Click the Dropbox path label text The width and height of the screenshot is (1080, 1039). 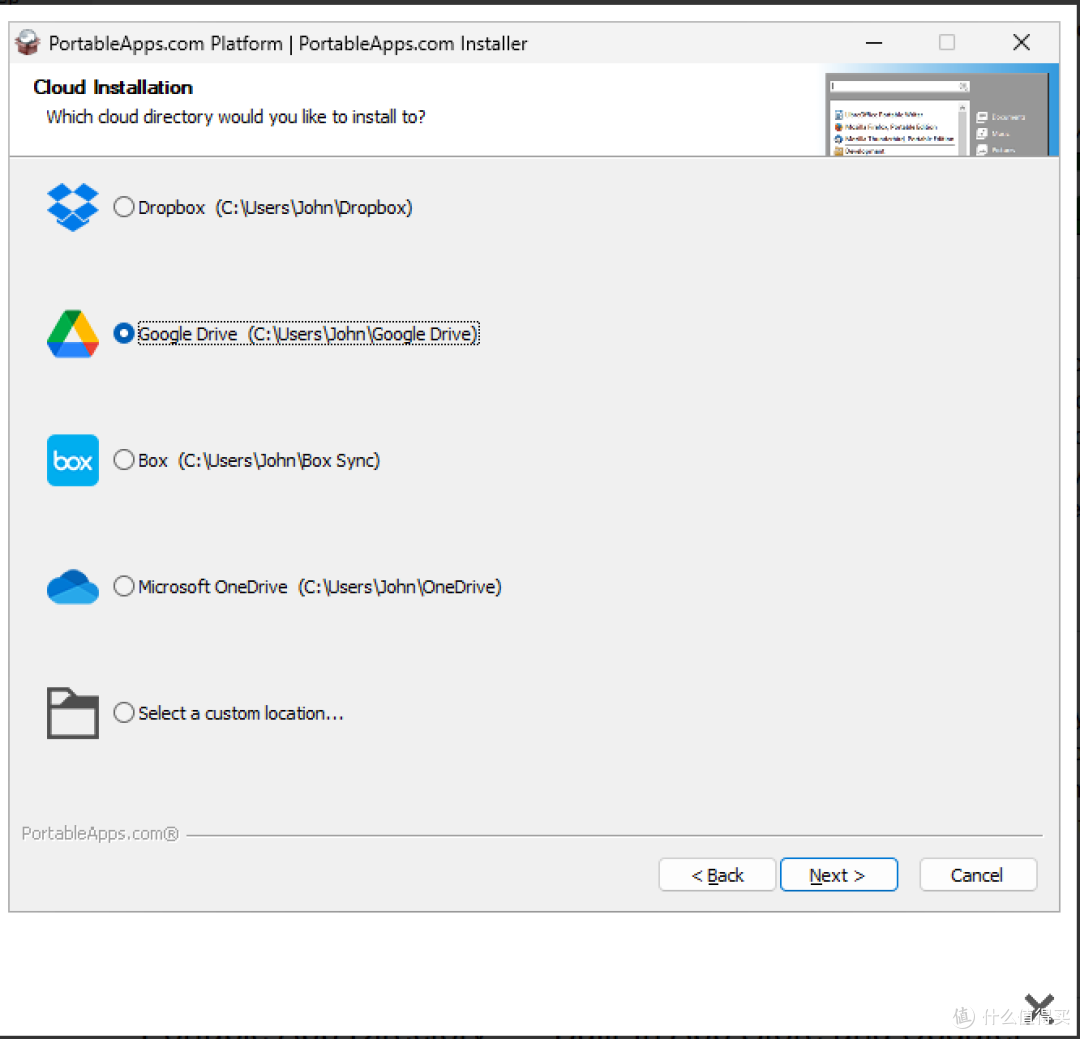click(x=276, y=207)
